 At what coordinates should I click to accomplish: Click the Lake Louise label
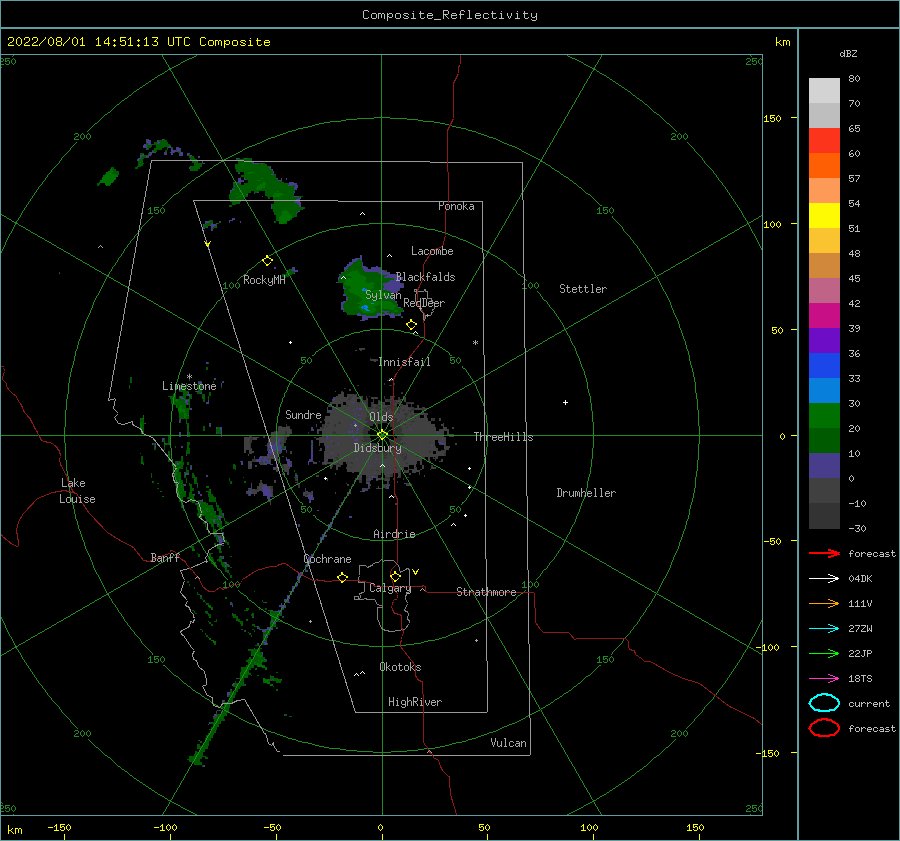77,491
